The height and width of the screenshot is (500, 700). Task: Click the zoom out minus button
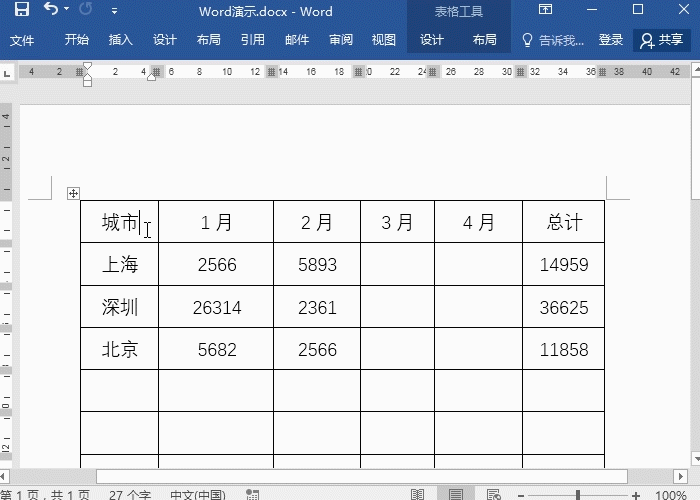click(521, 495)
